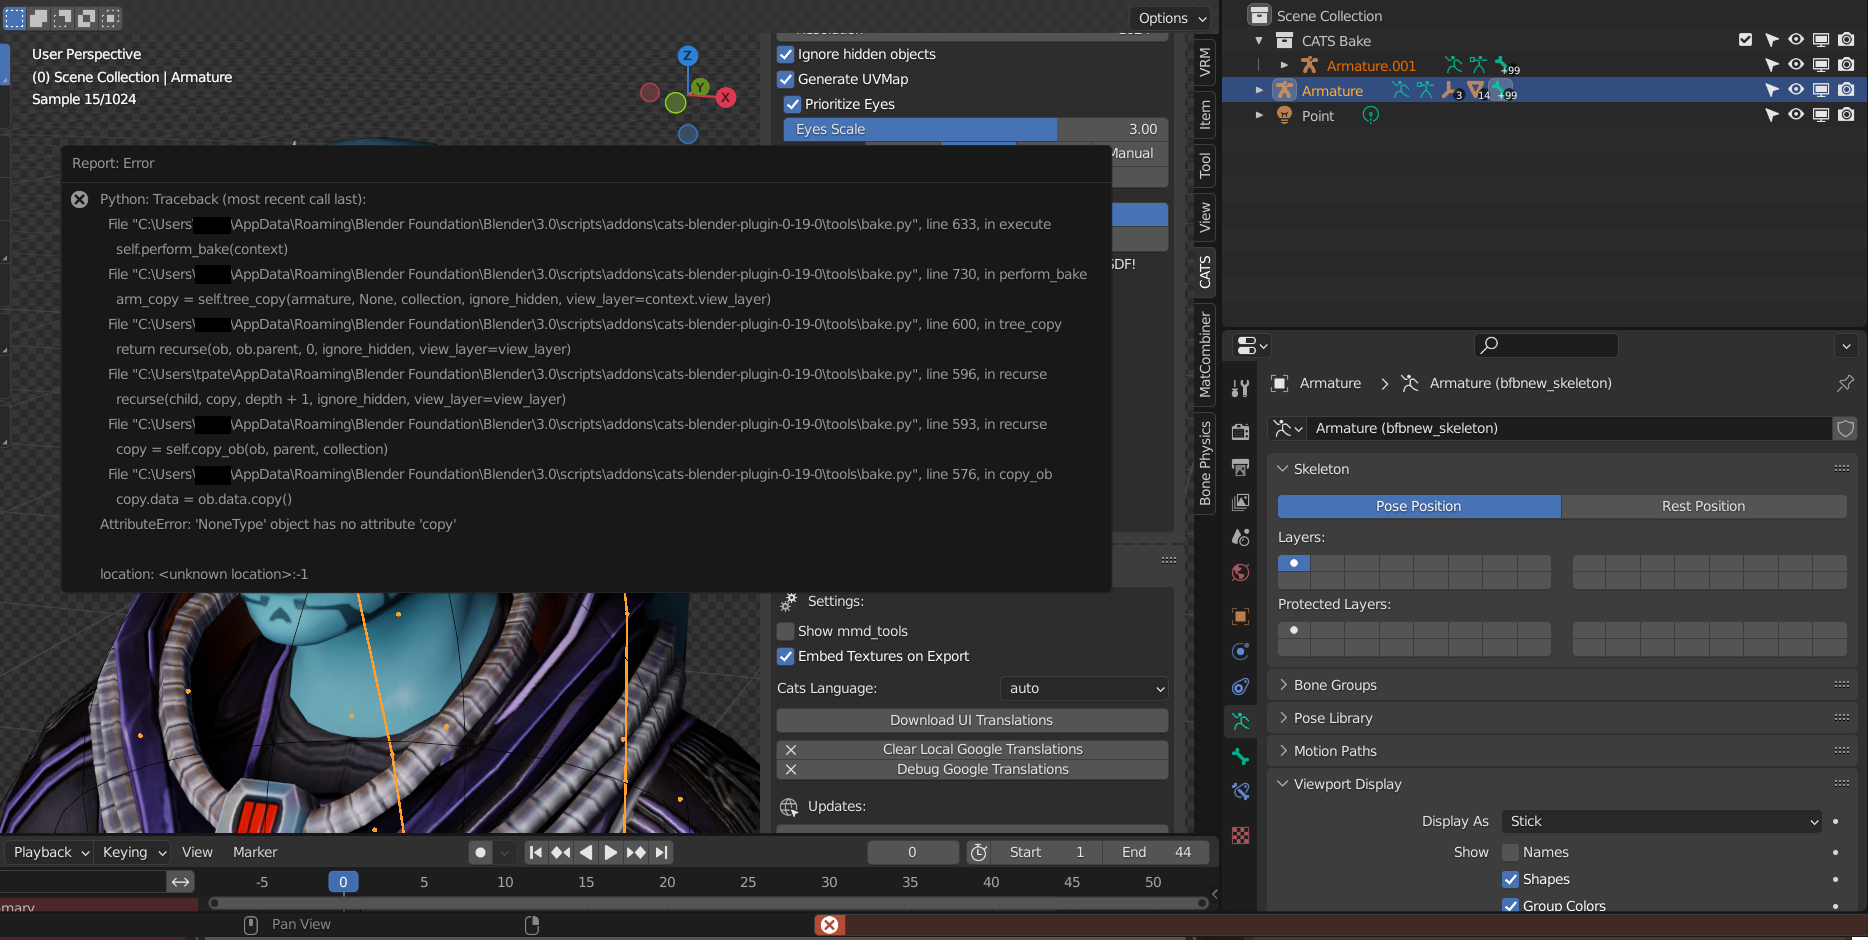Click the Eyes Scale slider
This screenshot has width=1868, height=940.
(x=976, y=129)
